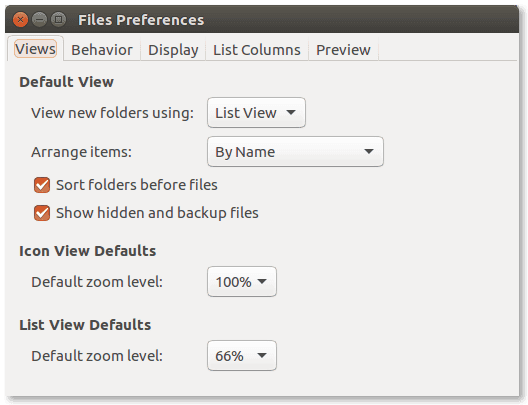Viewport: 528px width, 405px height.
Task: Disable Show hidden and backup files
Action: click(x=42, y=213)
